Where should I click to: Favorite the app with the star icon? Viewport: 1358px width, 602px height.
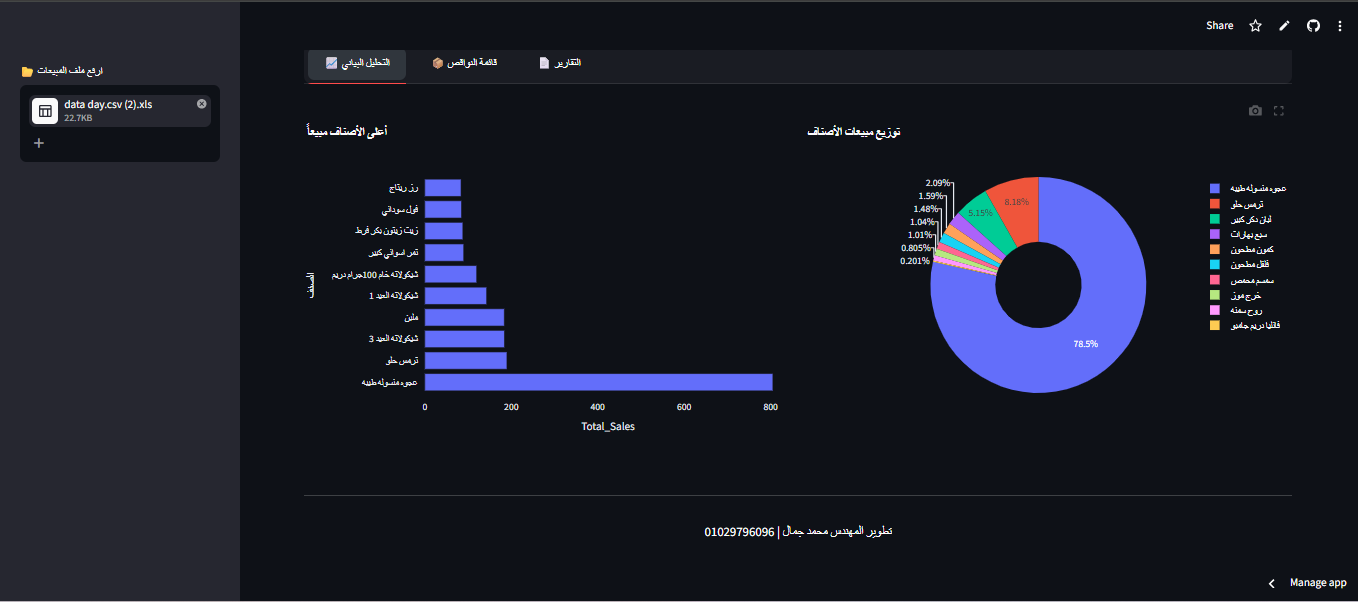1255,26
